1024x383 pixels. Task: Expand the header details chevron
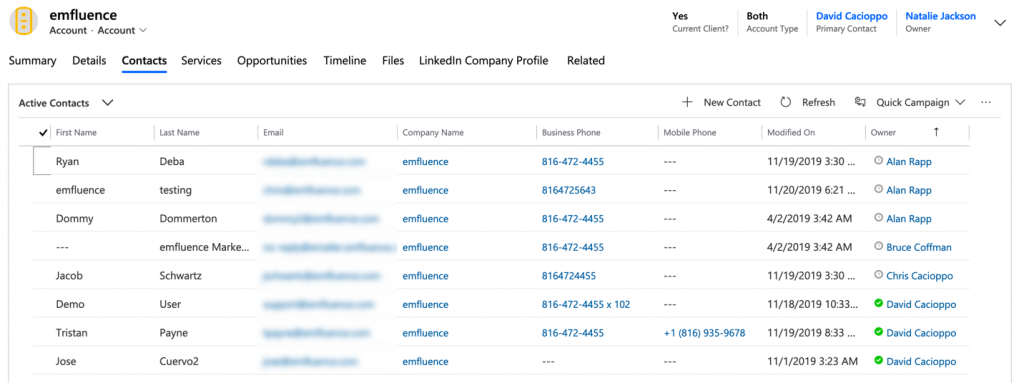1000,23
